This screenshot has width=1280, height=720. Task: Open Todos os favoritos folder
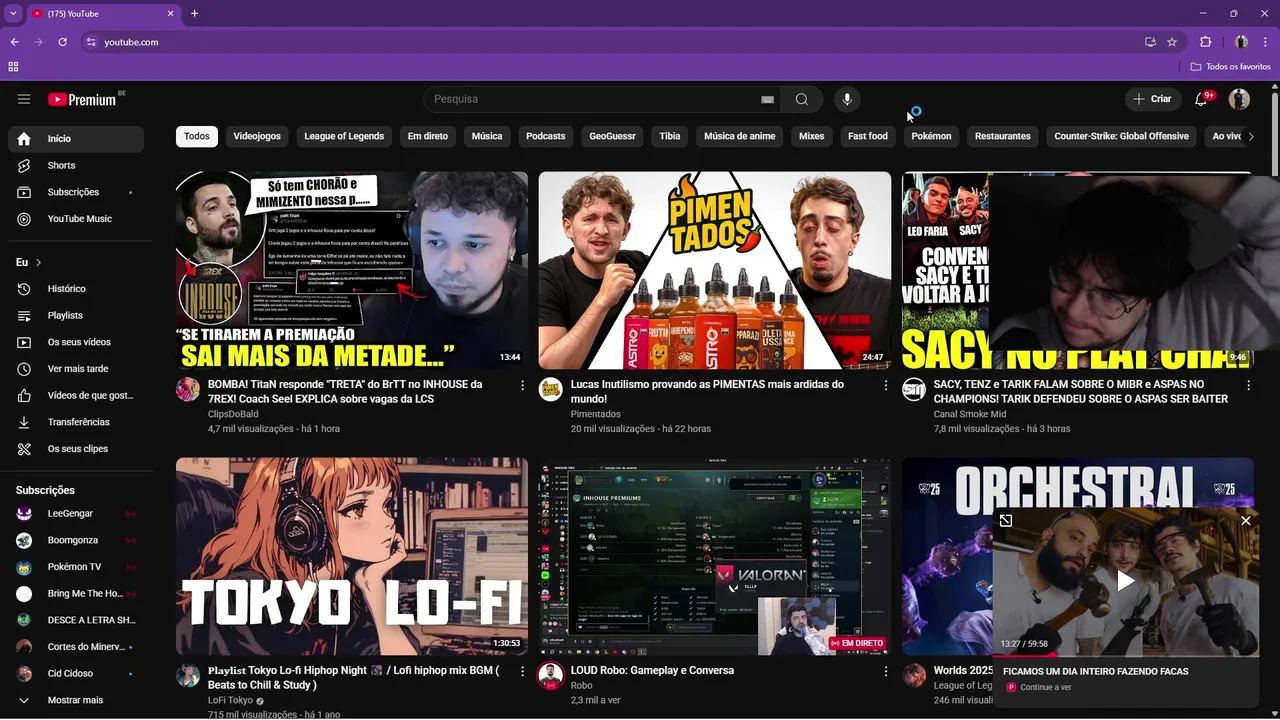[x=1231, y=66]
